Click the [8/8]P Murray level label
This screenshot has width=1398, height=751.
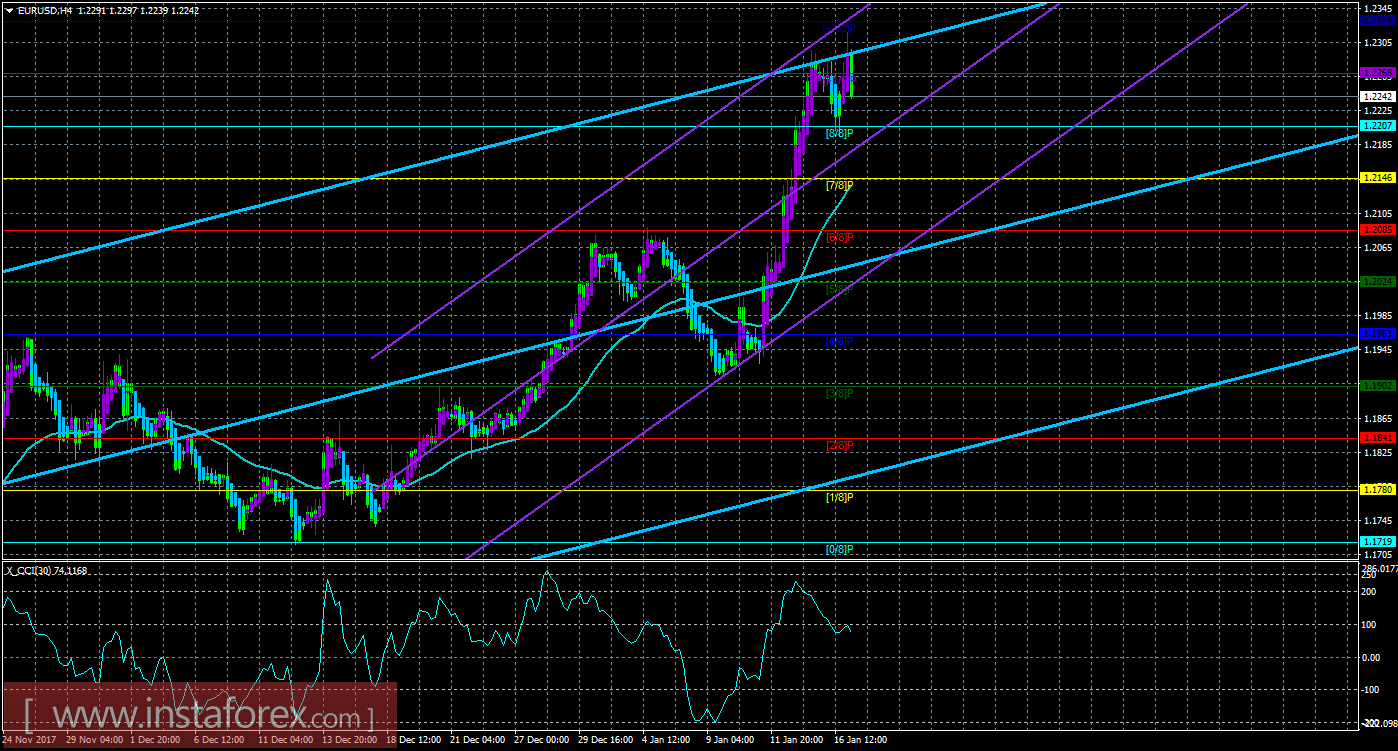click(839, 133)
